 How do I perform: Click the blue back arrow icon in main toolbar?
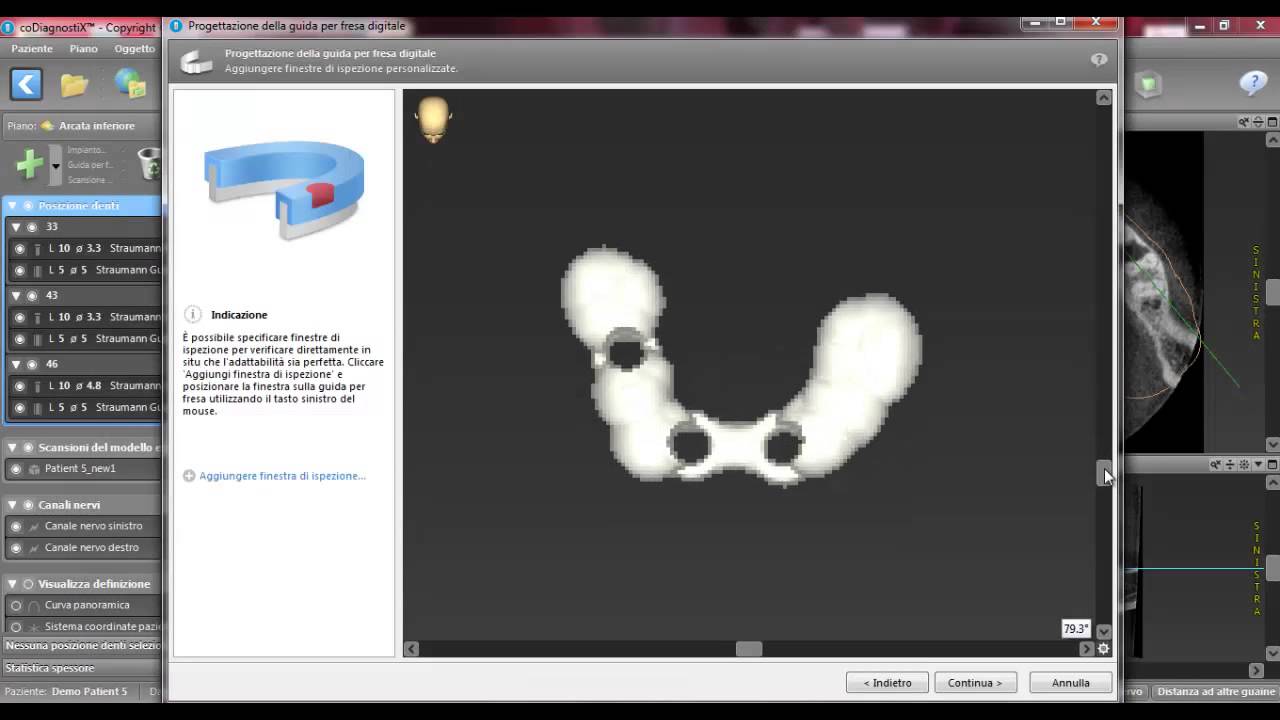point(26,84)
